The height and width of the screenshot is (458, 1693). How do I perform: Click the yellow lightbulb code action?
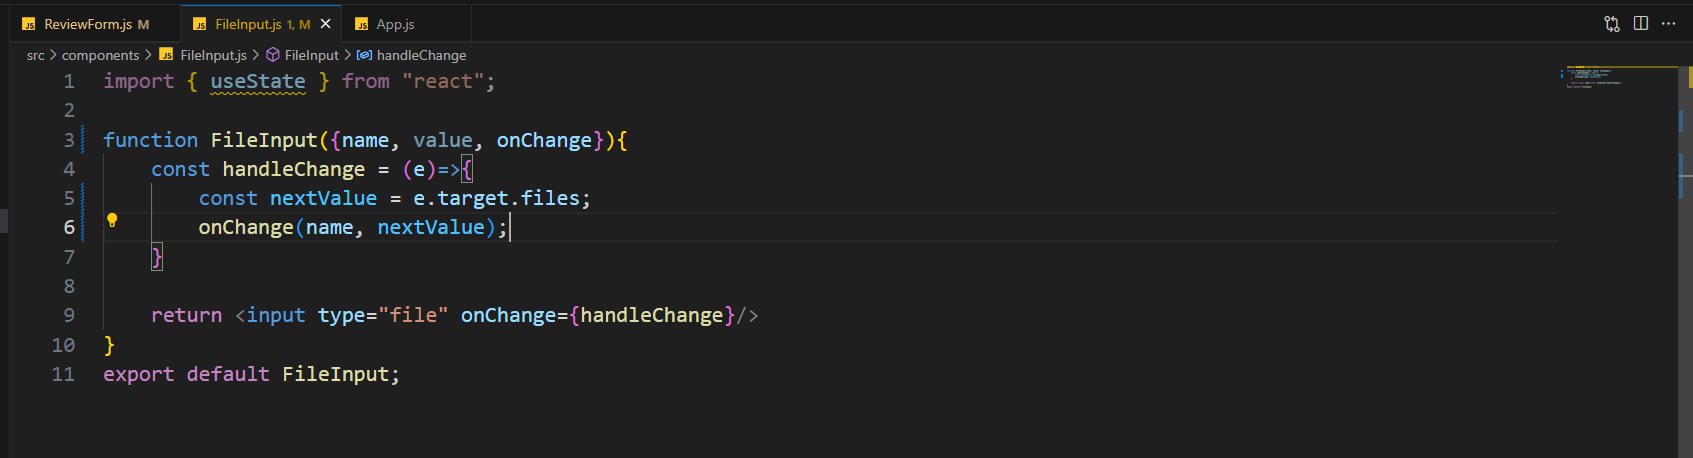tap(112, 220)
